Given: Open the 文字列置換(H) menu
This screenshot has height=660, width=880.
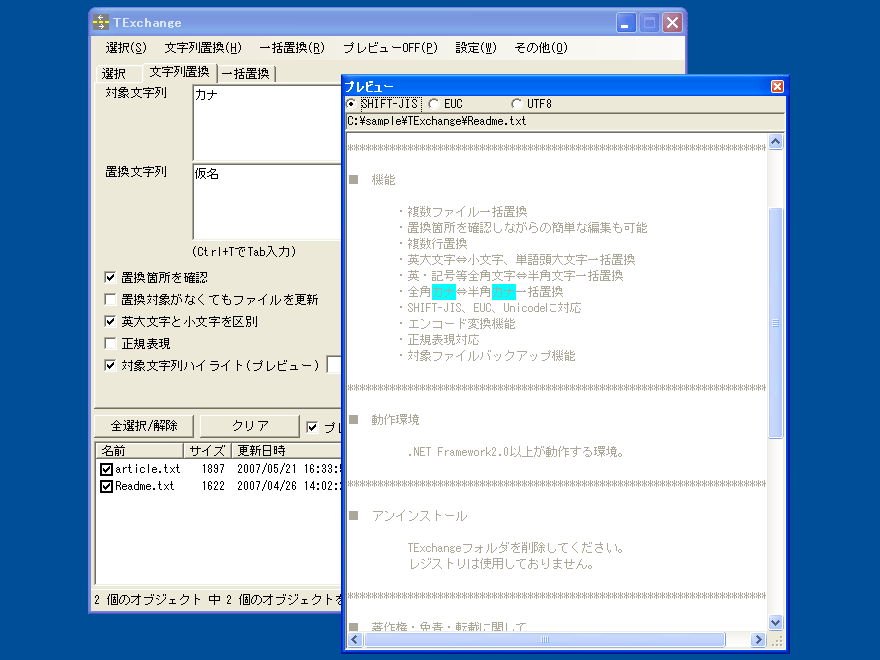Looking at the screenshot, I should [203, 48].
